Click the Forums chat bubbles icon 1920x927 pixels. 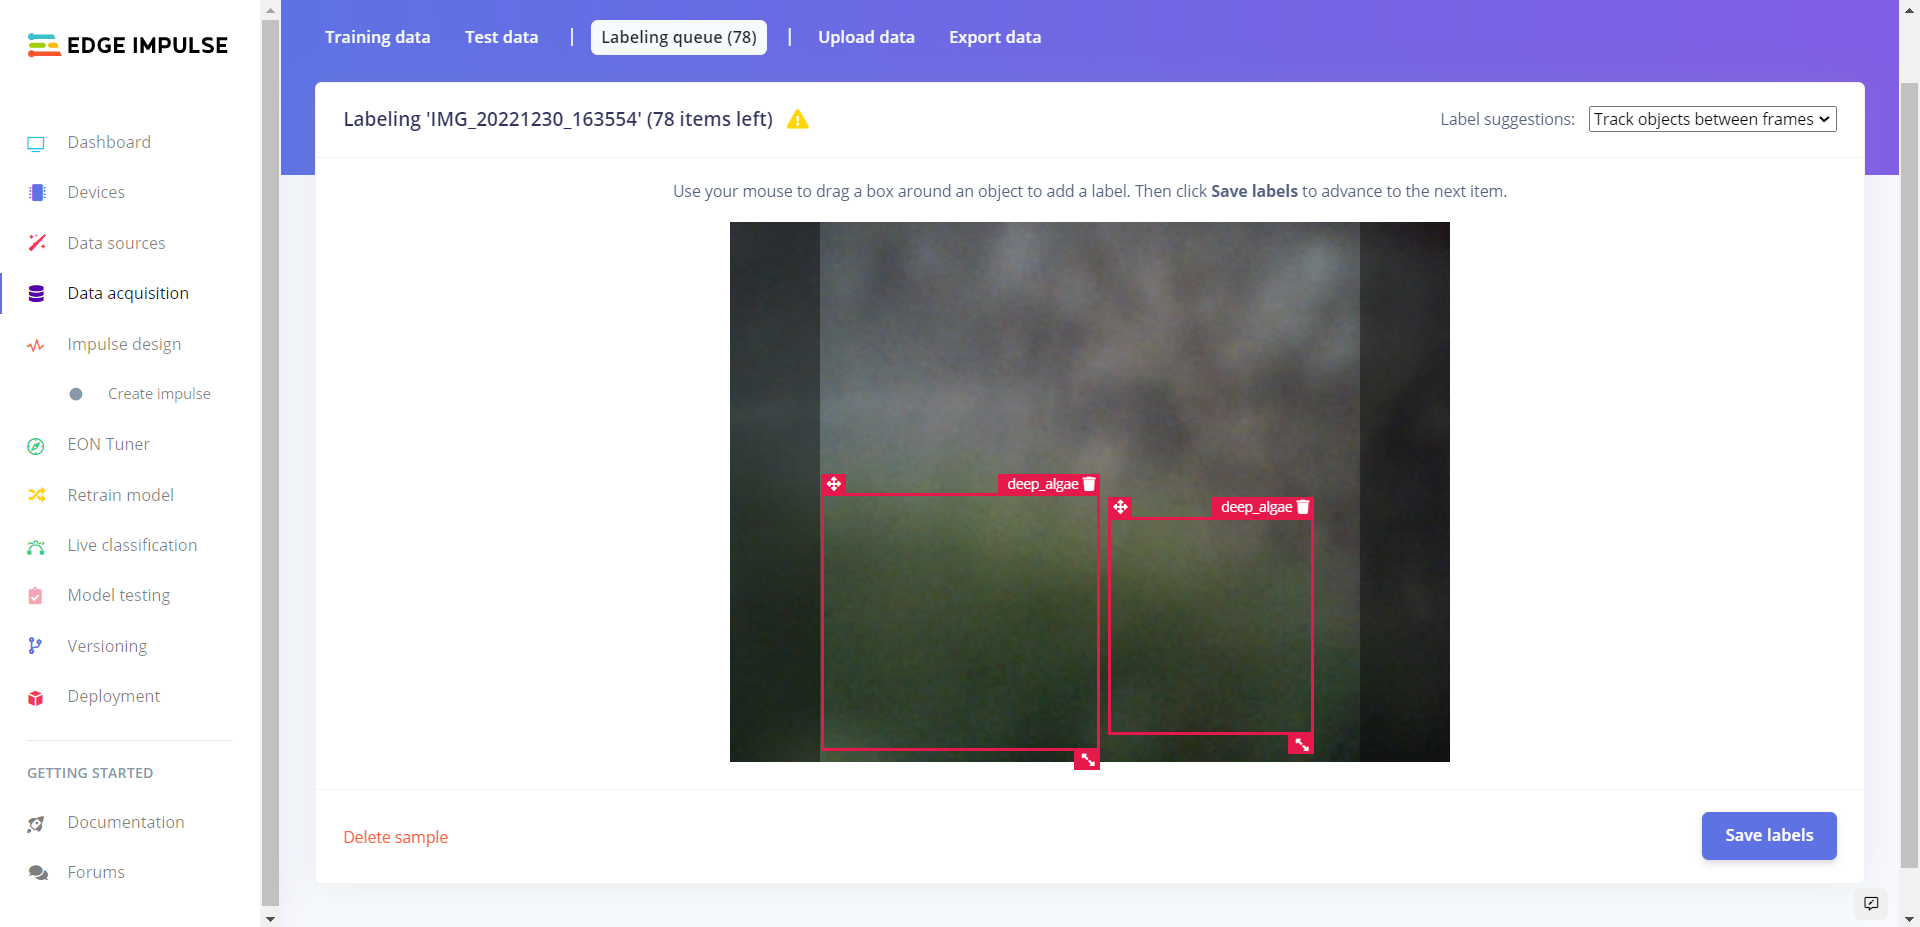point(38,873)
